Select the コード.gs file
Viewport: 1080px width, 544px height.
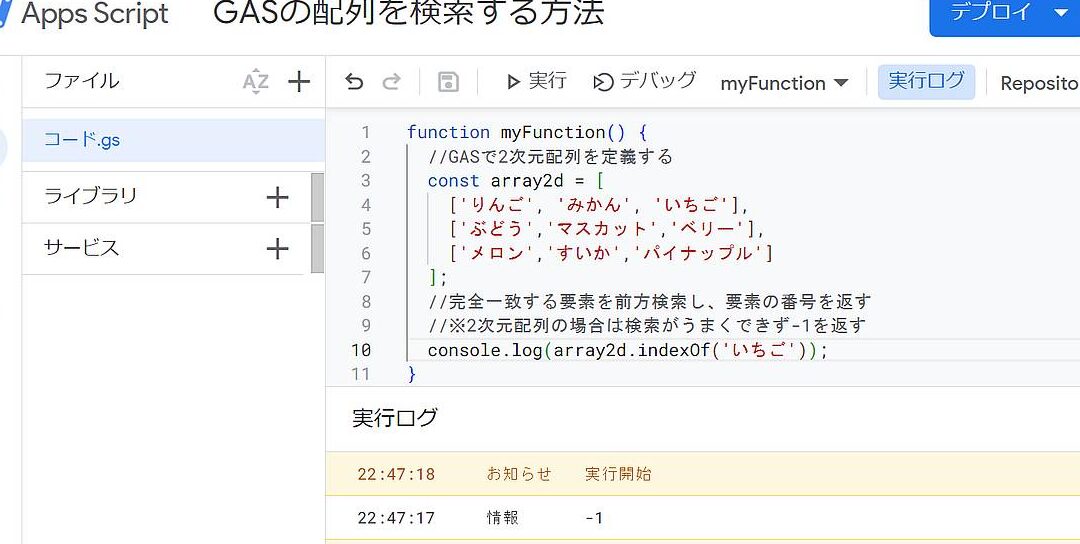click(x=174, y=140)
